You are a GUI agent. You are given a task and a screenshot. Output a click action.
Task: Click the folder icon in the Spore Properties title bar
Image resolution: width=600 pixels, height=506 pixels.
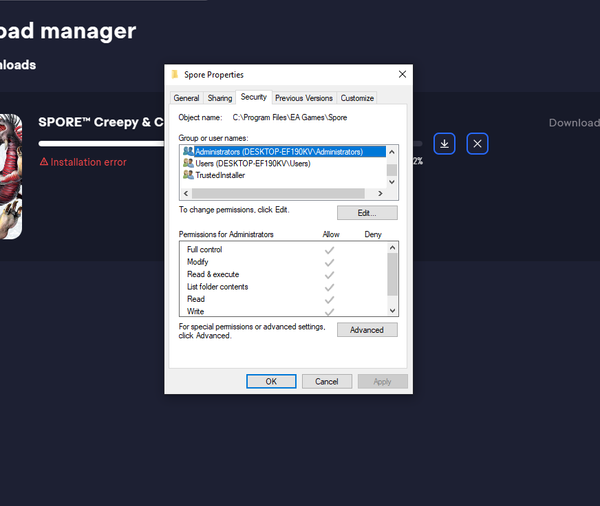pos(175,74)
